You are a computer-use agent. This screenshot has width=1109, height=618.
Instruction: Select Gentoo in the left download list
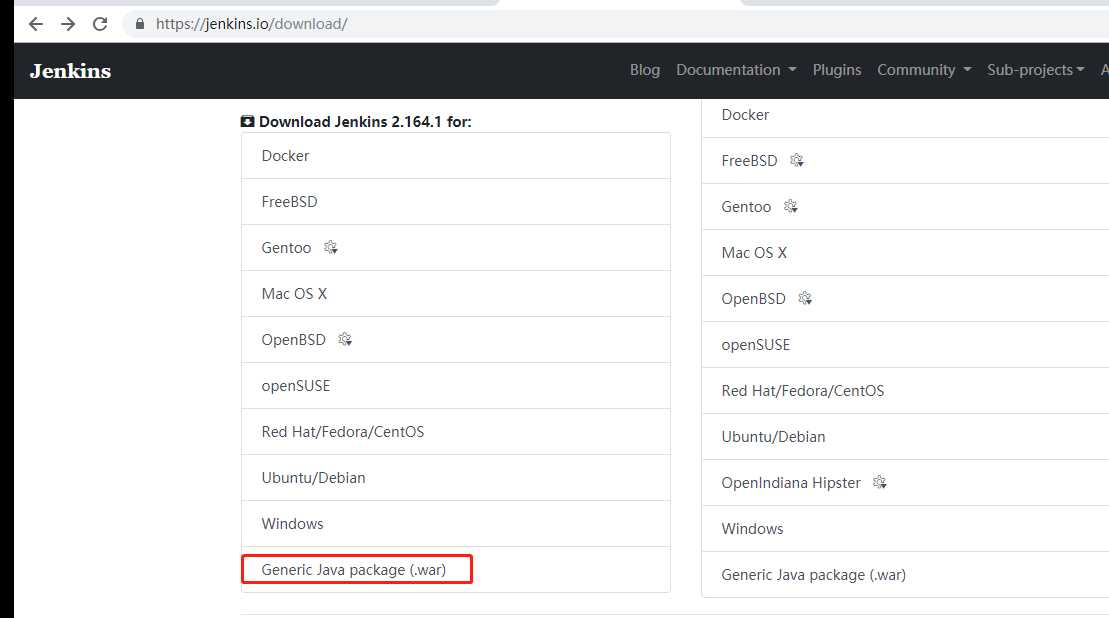(x=455, y=247)
